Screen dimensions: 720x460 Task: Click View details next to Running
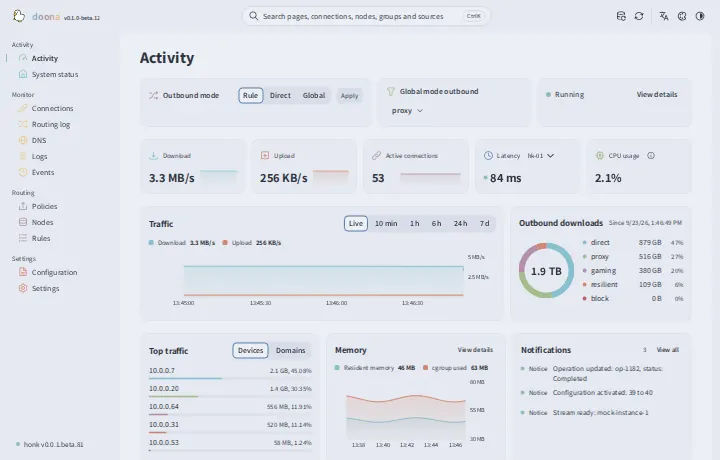click(657, 95)
